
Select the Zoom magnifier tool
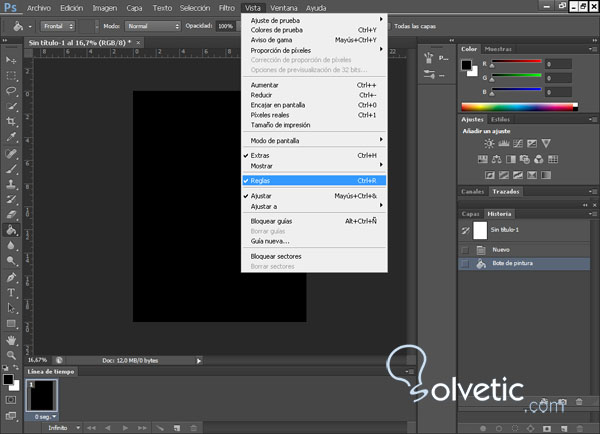[11, 354]
